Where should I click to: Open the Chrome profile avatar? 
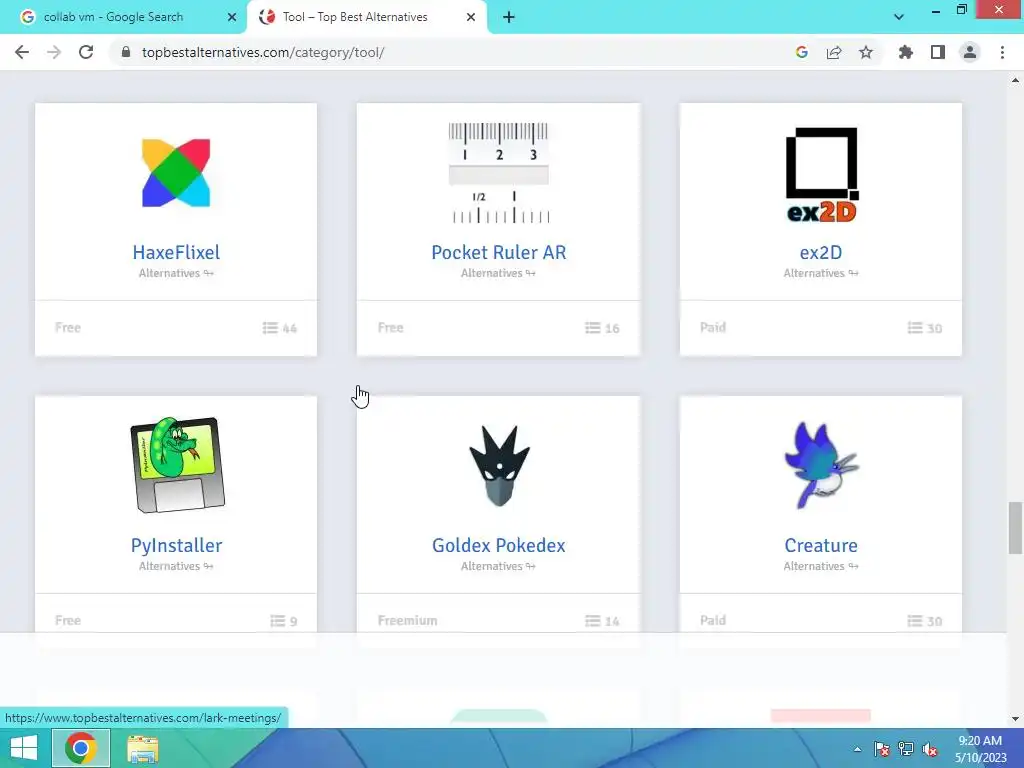coord(970,52)
